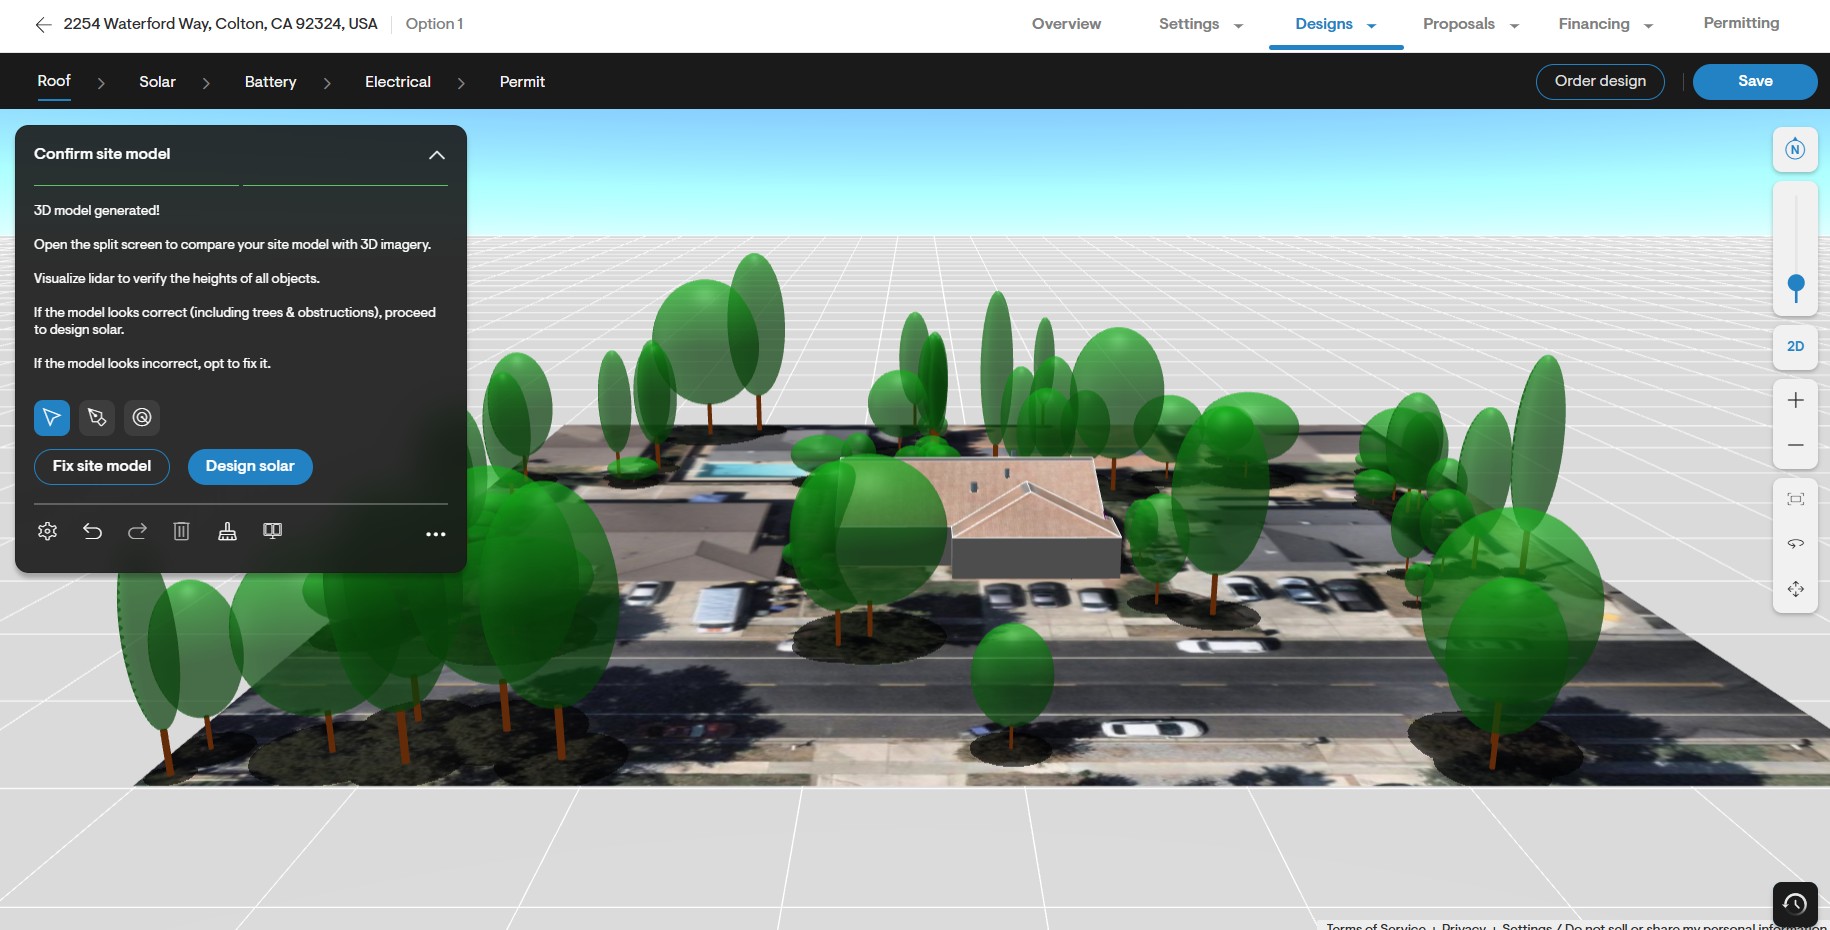Fit model to screen icon
The height and width of the screenshot is (930, 1830).
click(x=1795, y=499)
